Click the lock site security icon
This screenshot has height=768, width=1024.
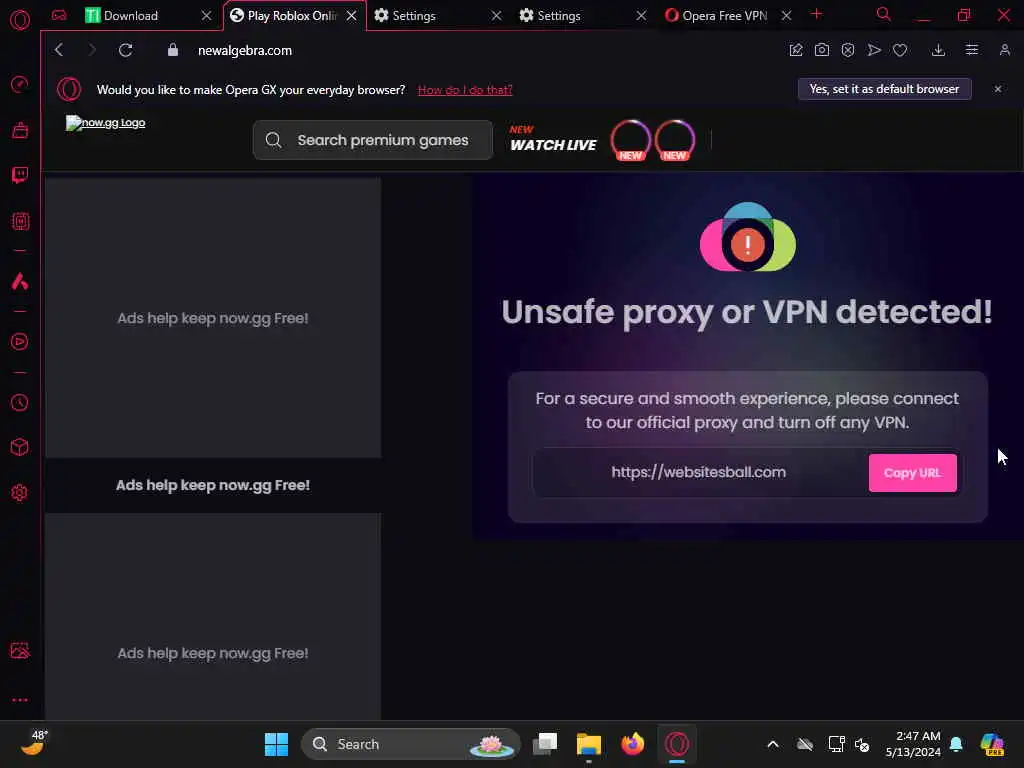point(172,50)
